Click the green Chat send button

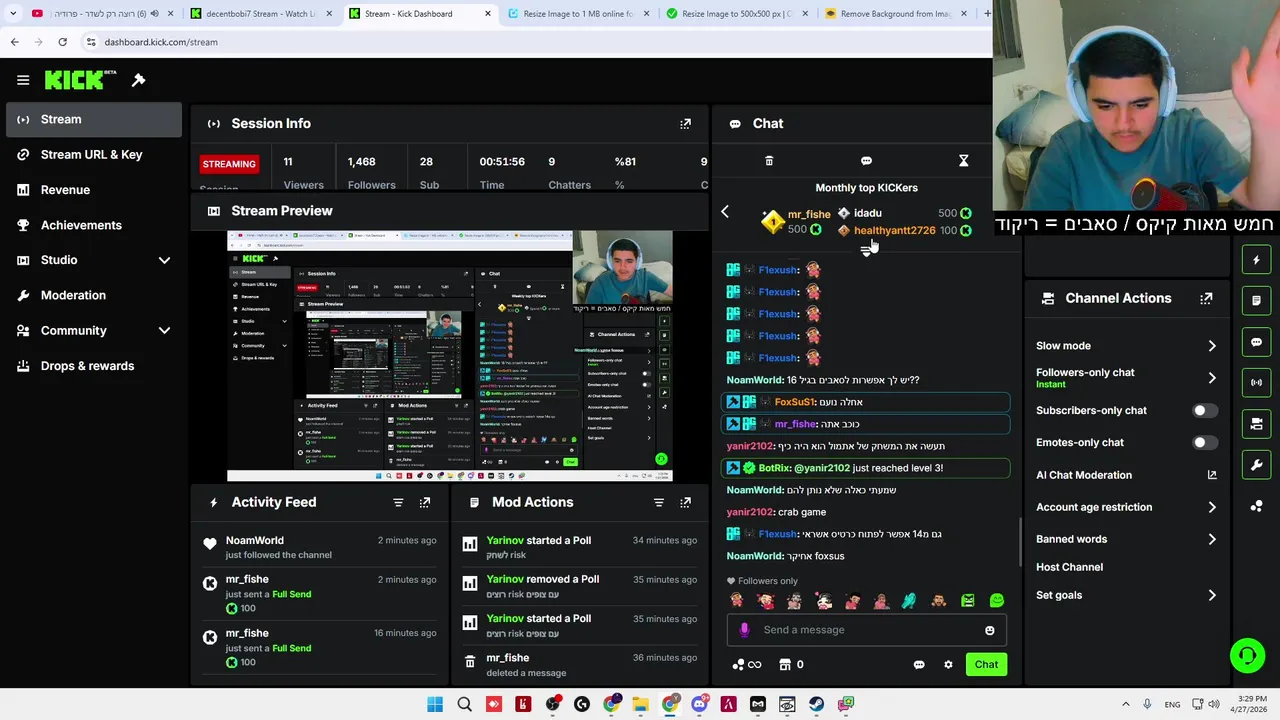point(986,665)
